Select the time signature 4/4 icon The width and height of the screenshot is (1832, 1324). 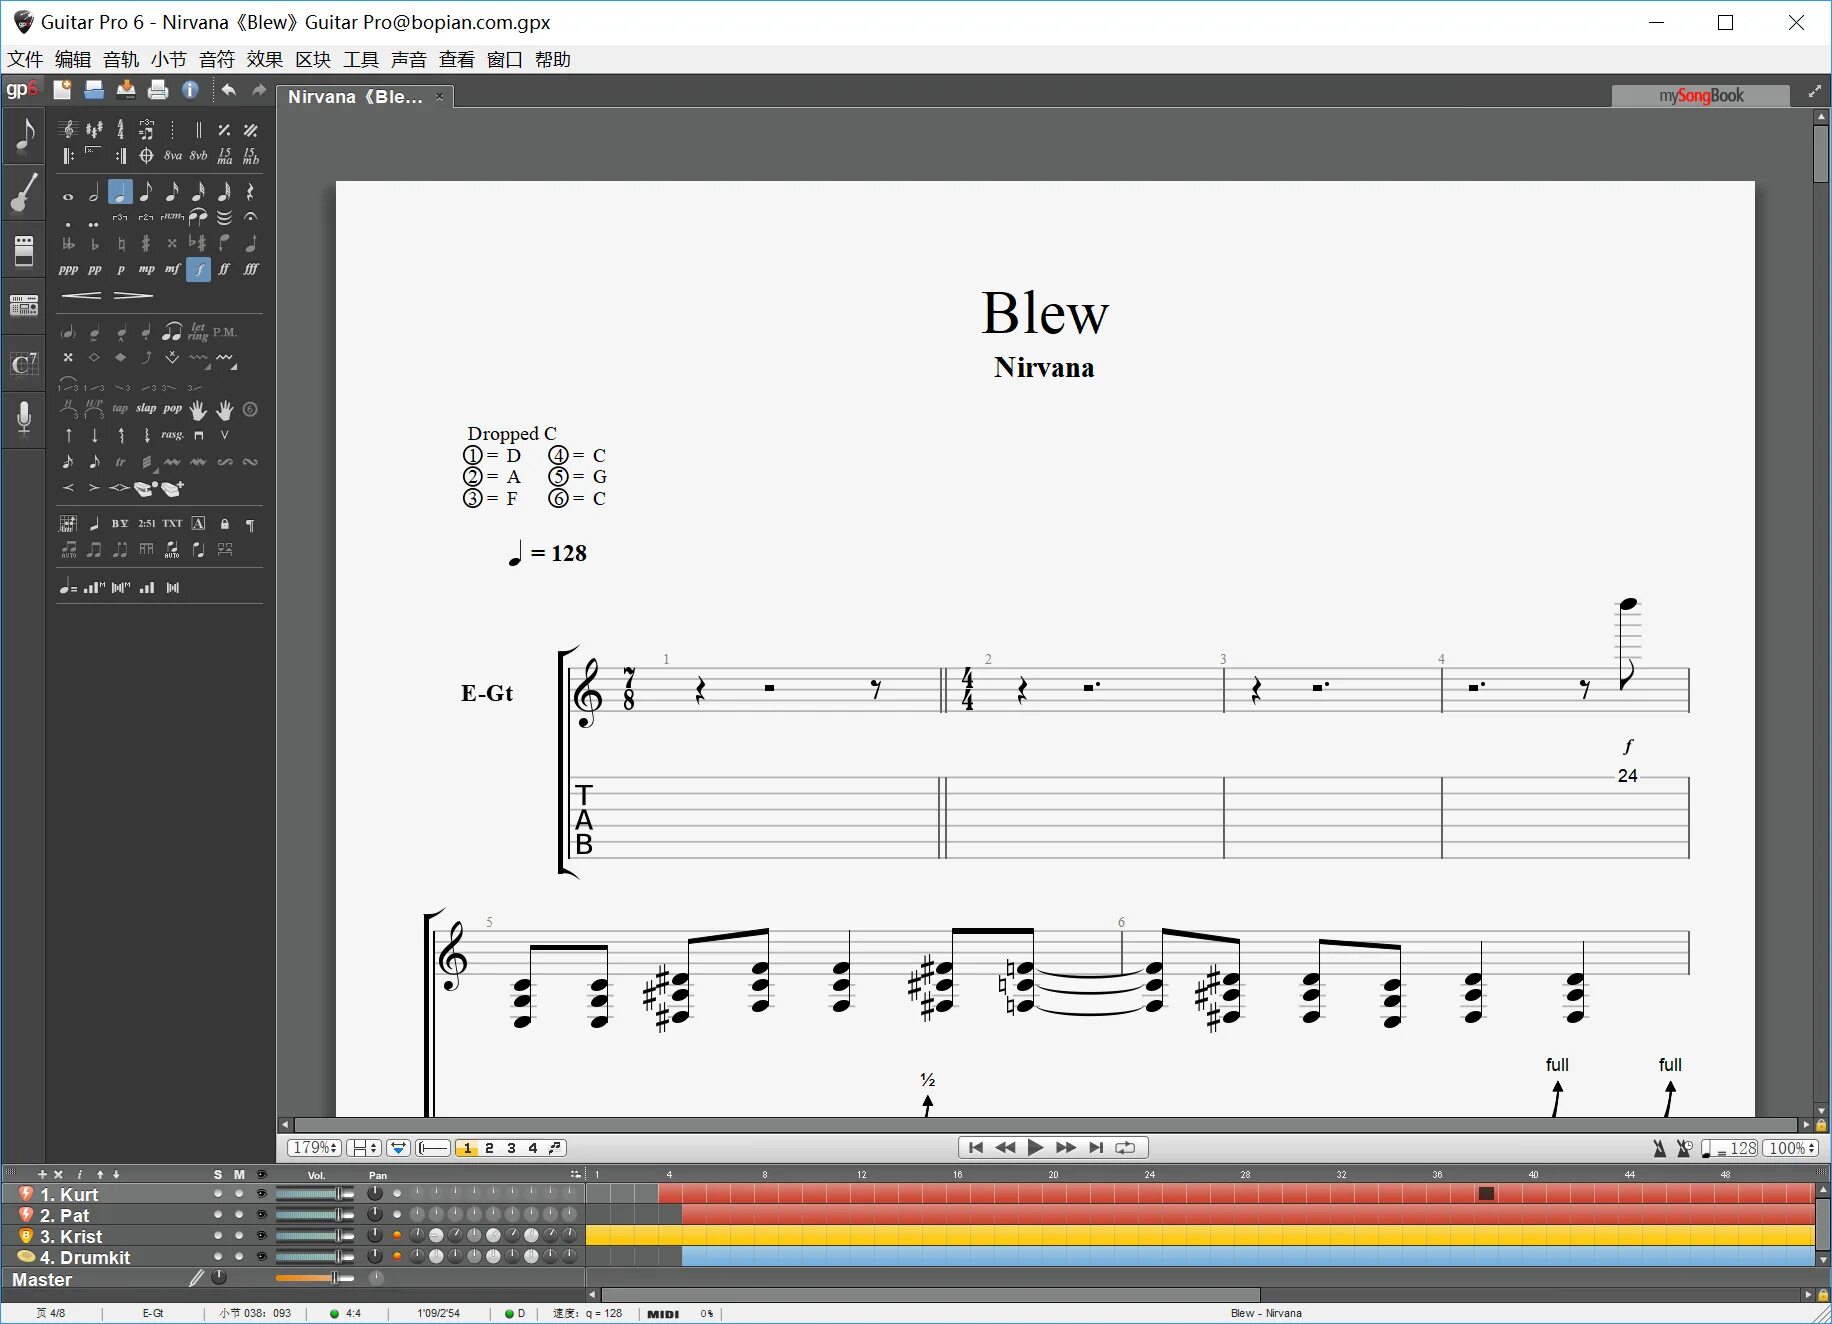[x=120, y=130]
